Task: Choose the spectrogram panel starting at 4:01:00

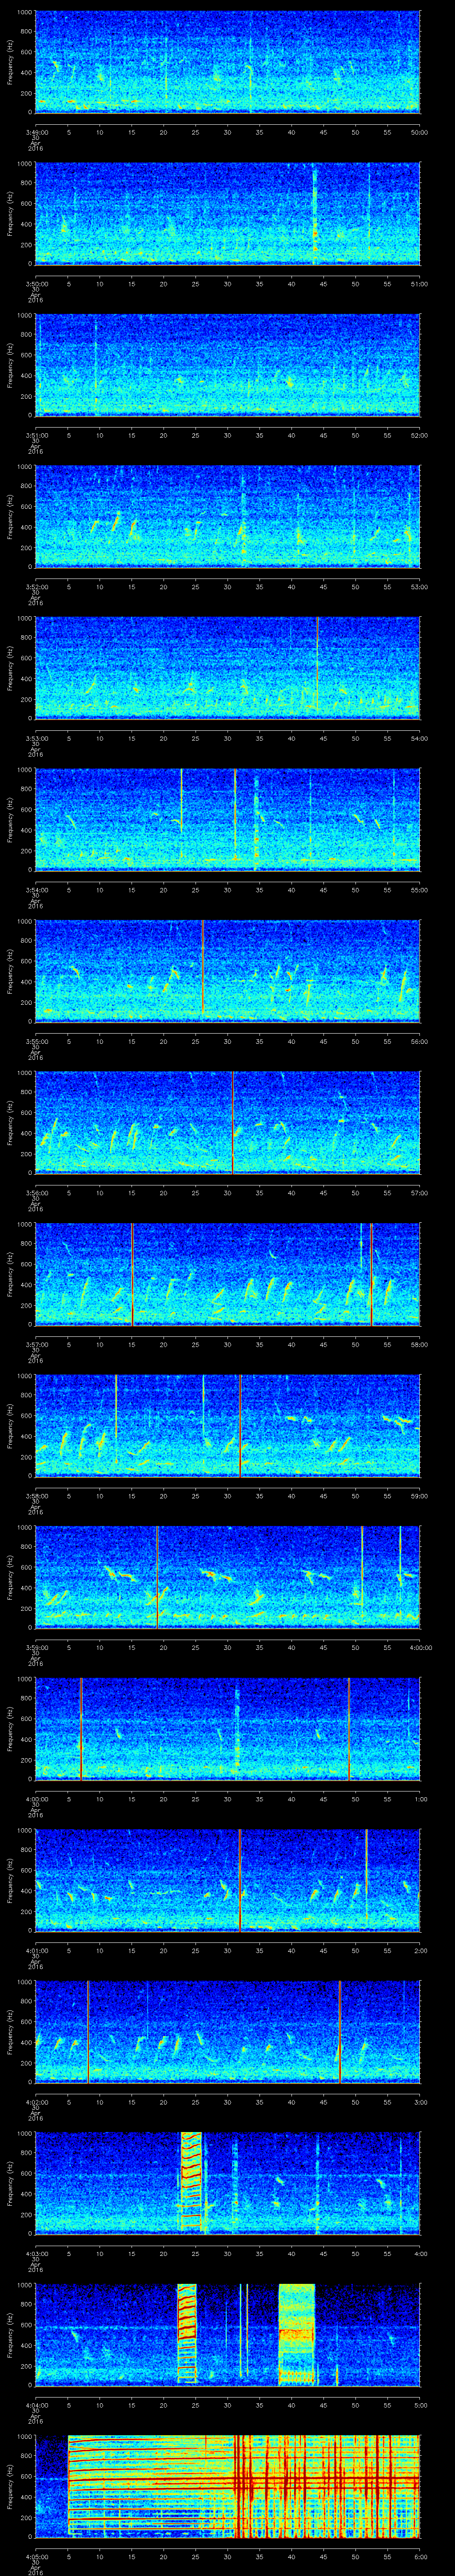Action: (x=227, y=1879)
